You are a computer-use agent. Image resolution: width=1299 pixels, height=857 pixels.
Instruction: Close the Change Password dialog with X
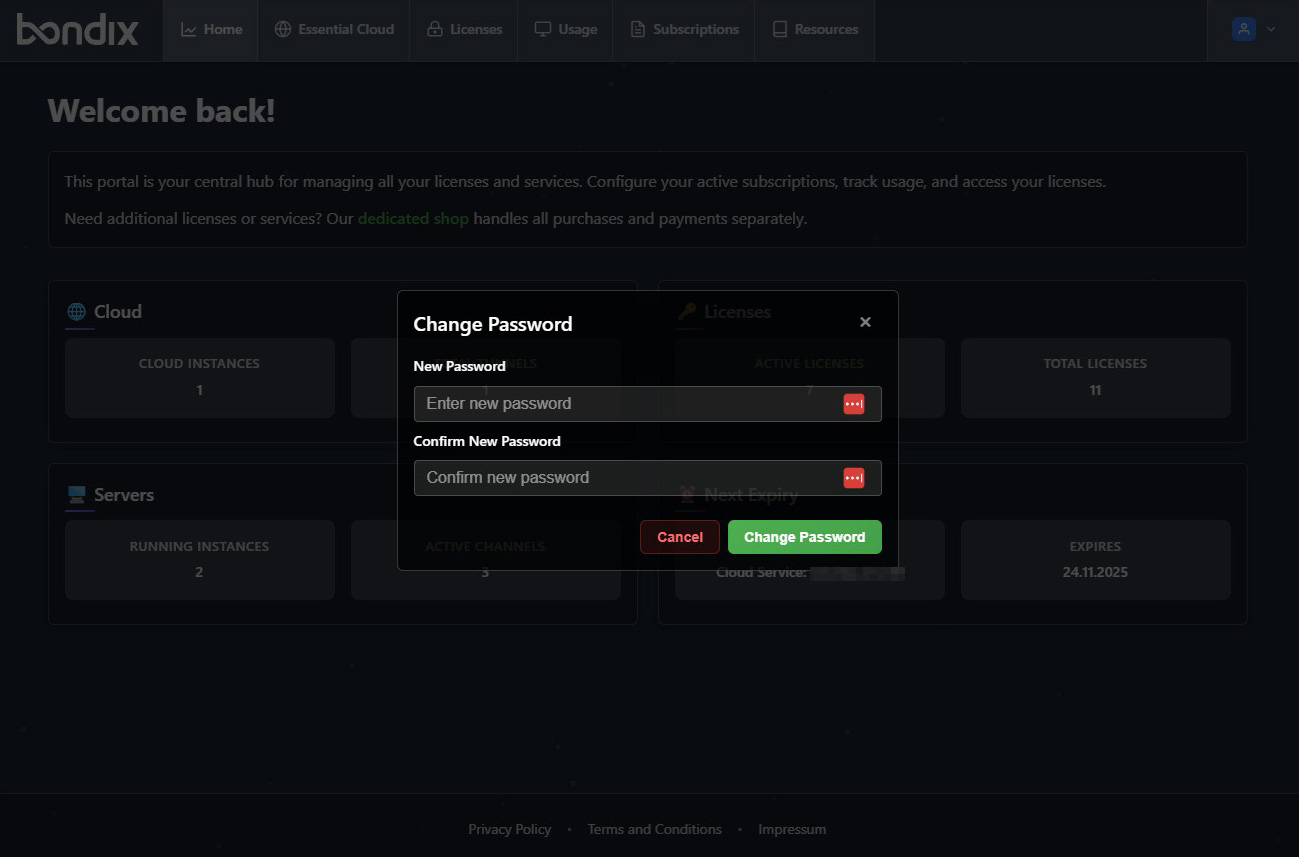[865, 322]
